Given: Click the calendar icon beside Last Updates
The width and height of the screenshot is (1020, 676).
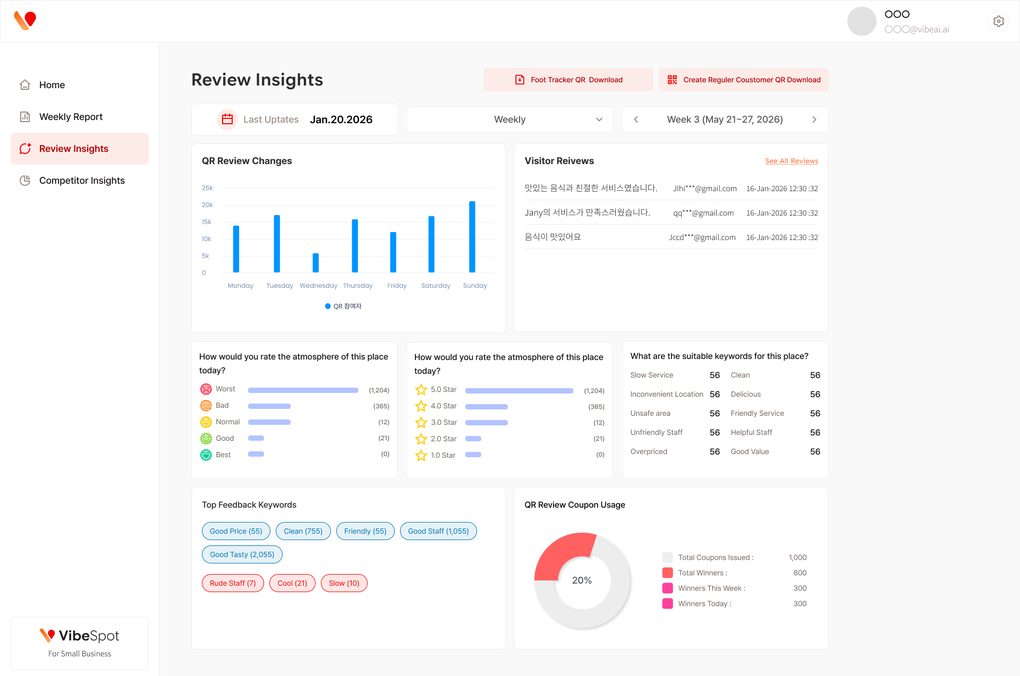Looking at the screenshot, I should [227, 119].
